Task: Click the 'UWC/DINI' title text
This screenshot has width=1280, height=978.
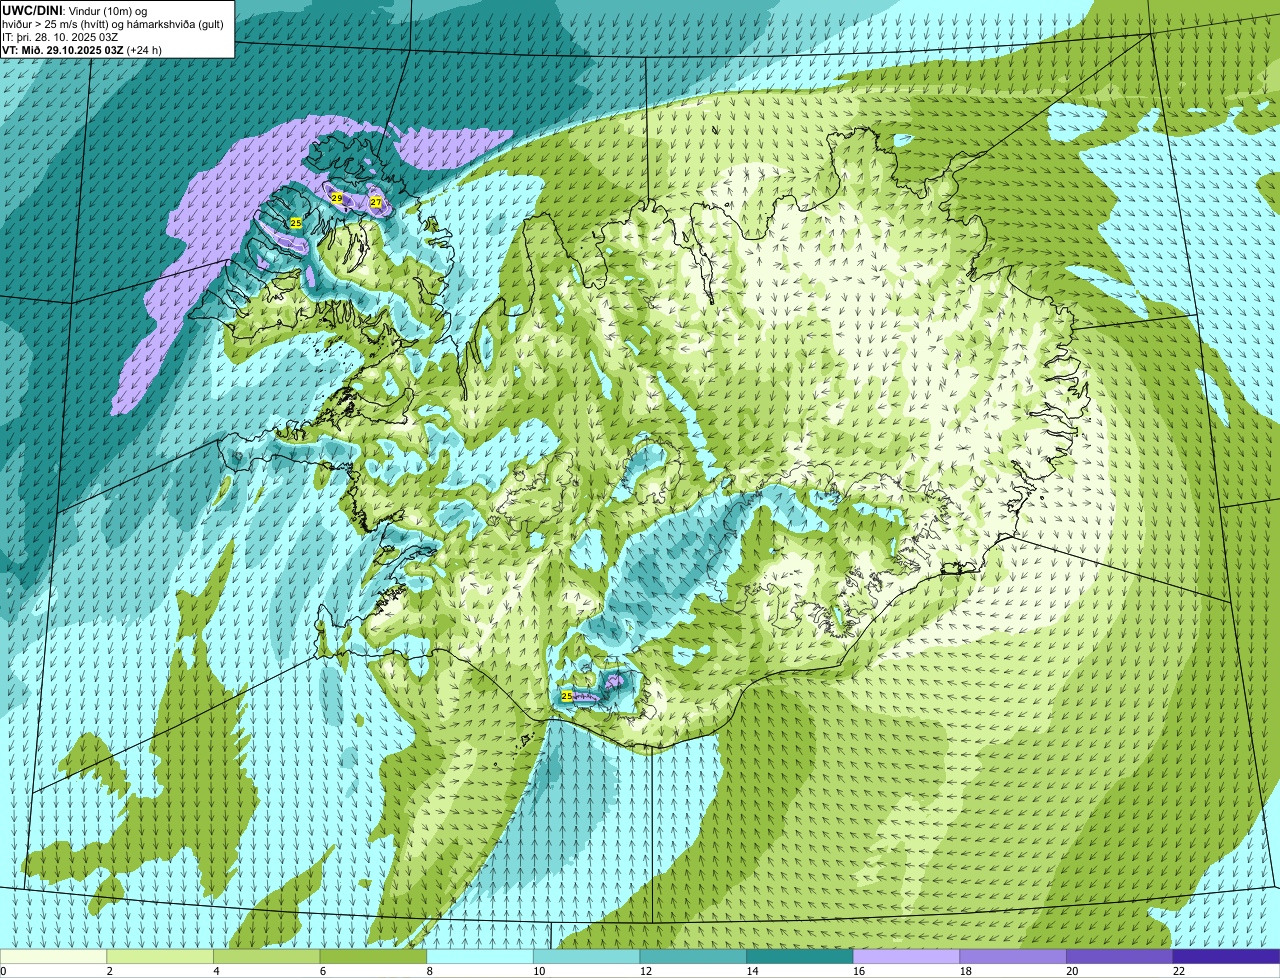Action: 34,10
